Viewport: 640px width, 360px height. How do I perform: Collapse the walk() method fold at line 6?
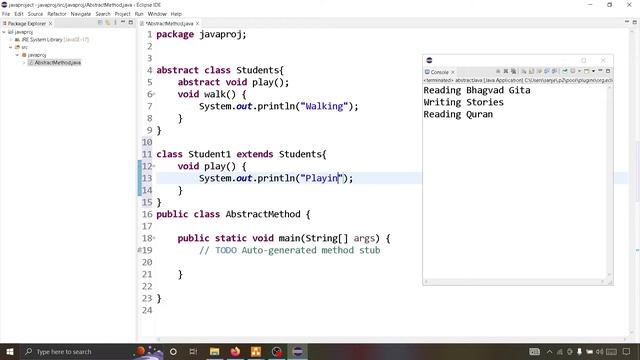coord(154,94)
